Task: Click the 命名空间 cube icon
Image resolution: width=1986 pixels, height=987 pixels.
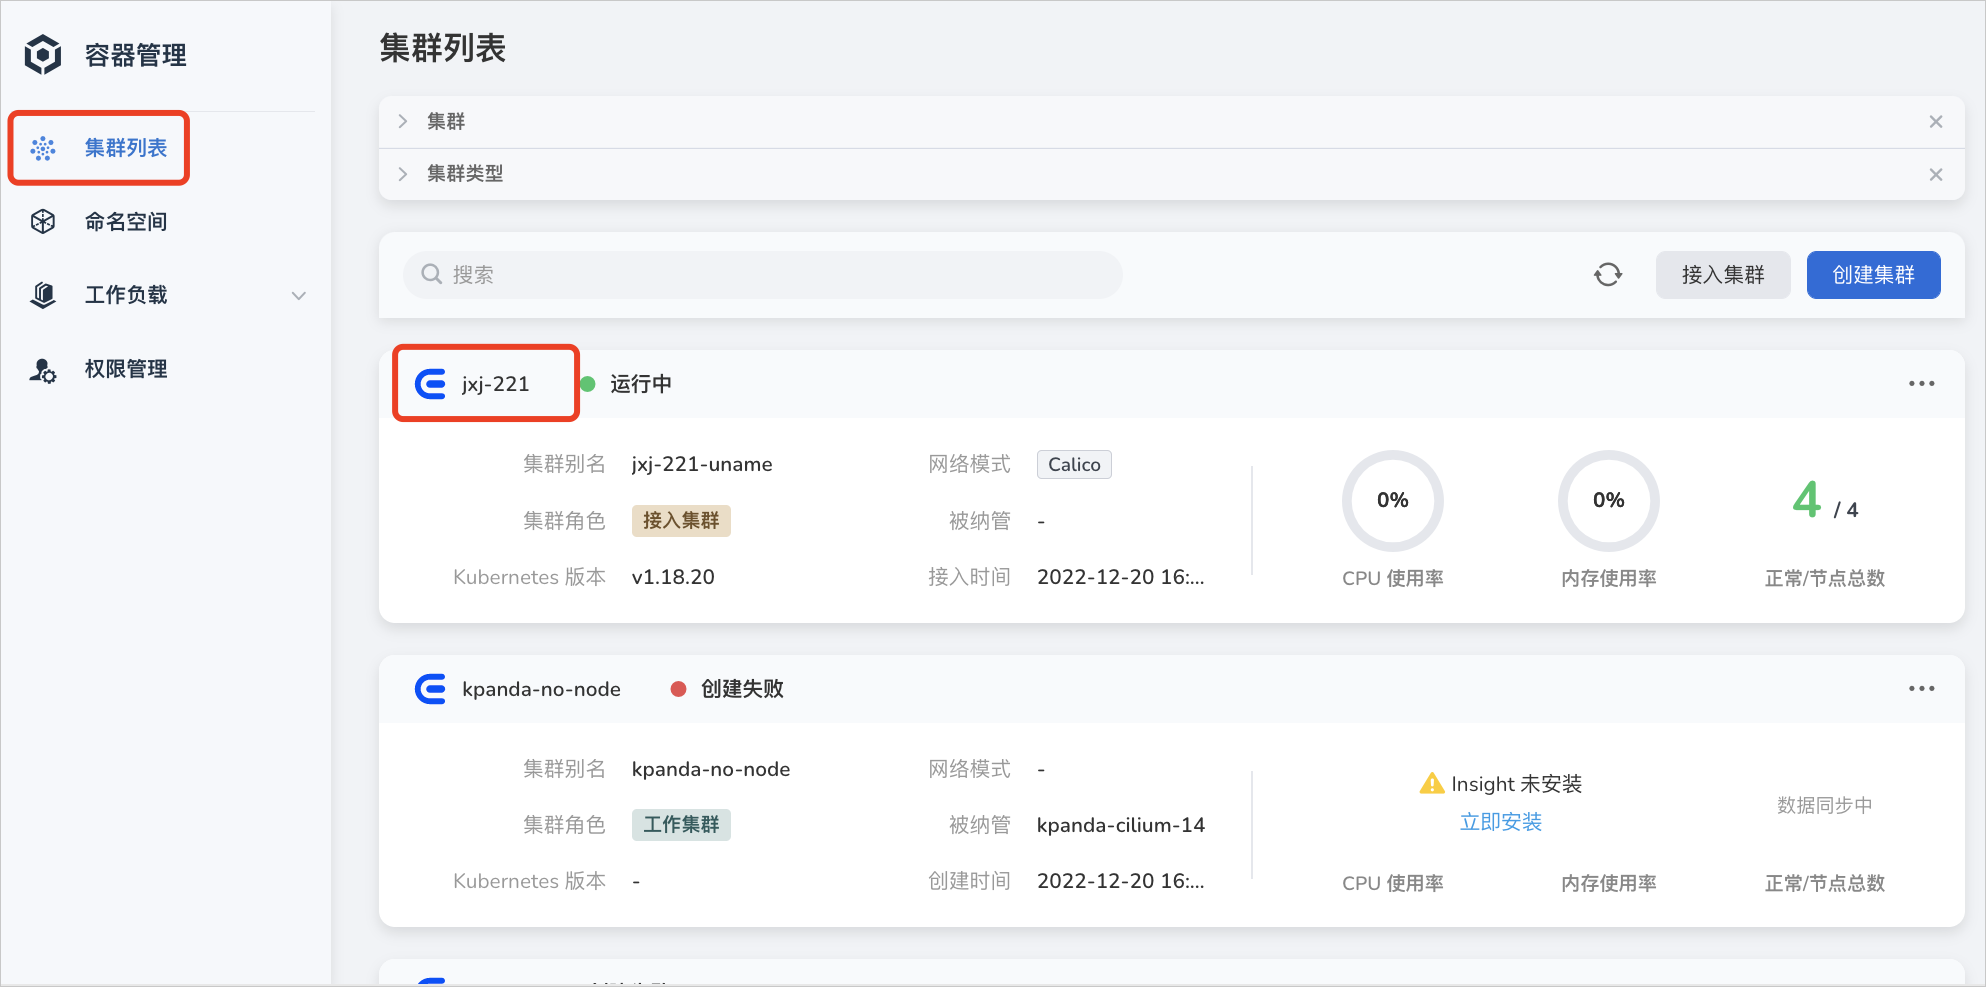Action: point(43,222)
